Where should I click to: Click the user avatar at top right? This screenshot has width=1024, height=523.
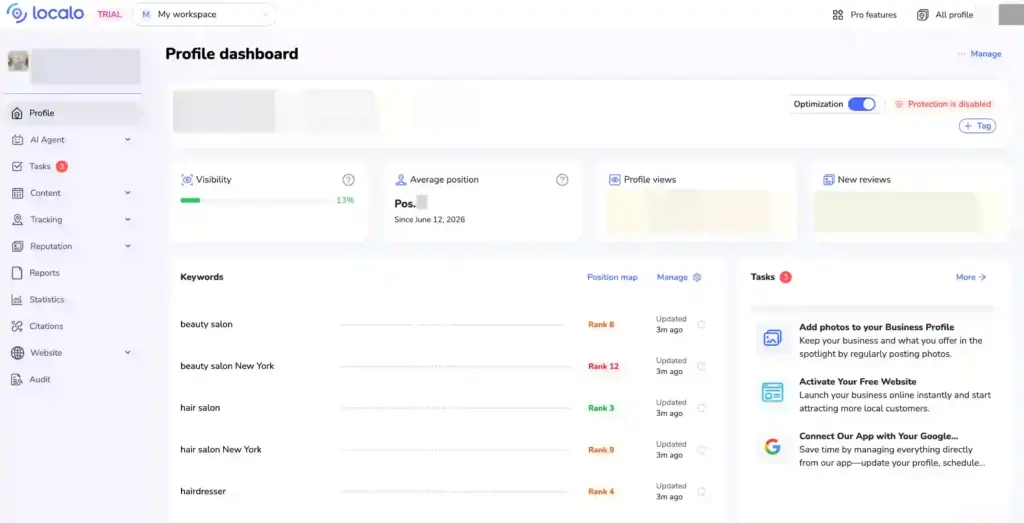point(1011,14)
